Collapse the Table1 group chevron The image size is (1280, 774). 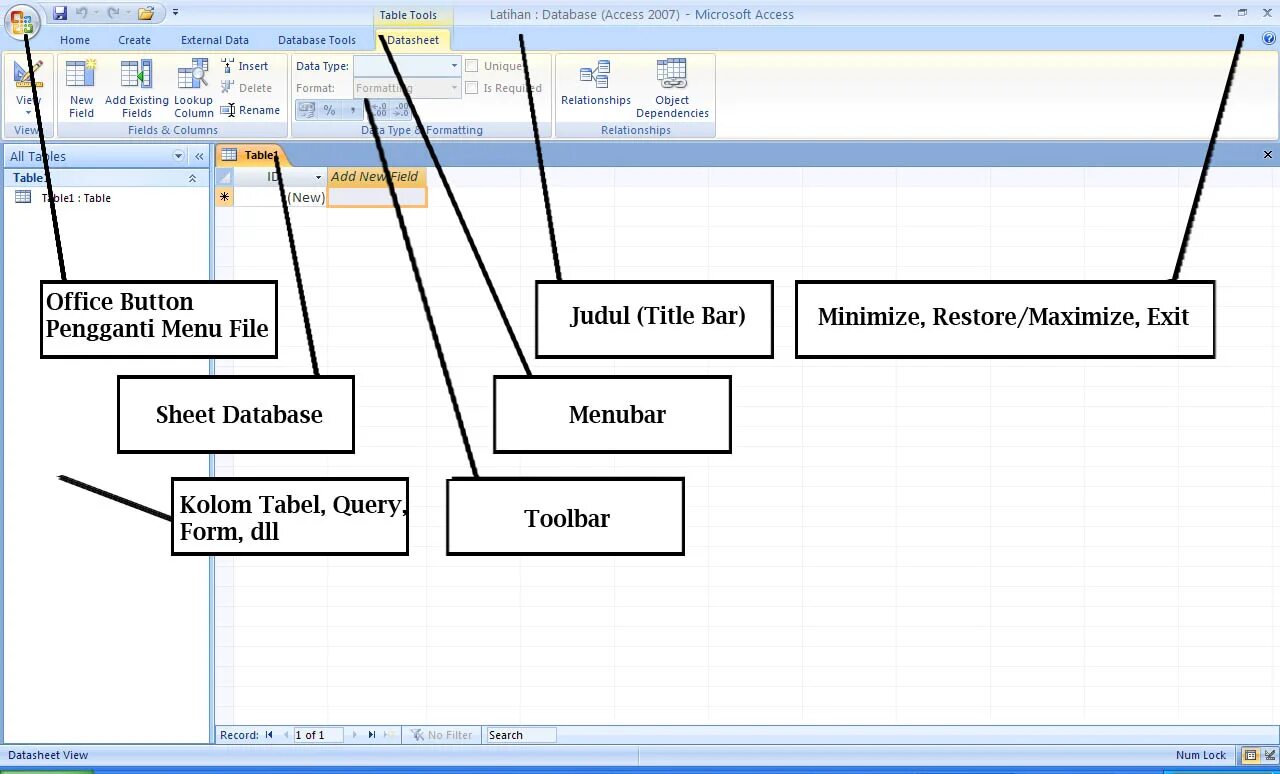tap(192, 178)
